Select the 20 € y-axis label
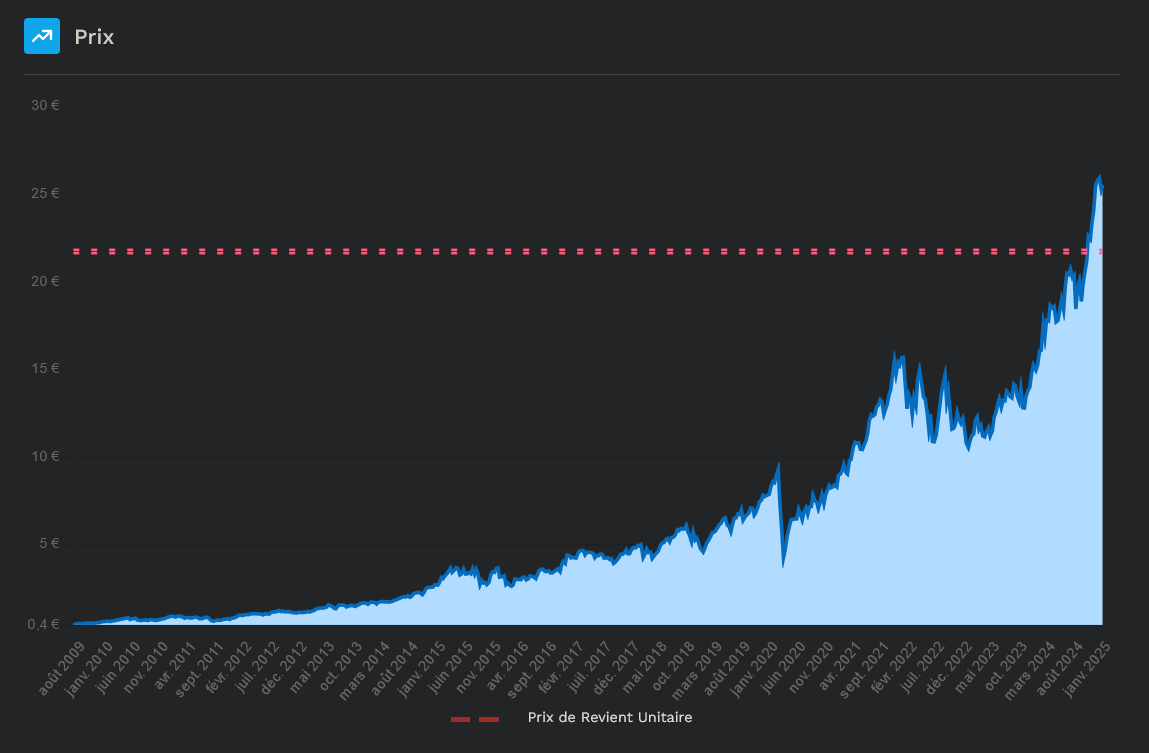Image resolution: width=1149 pixels, height=753 pixels. point(43,281)
